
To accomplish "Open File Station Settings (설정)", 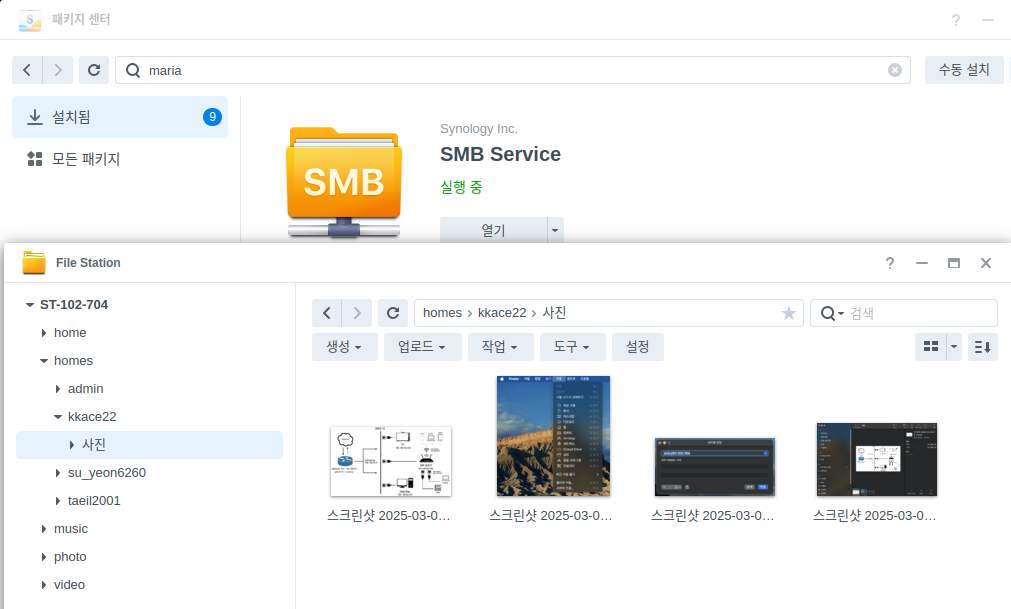I will tap(638, 347).
